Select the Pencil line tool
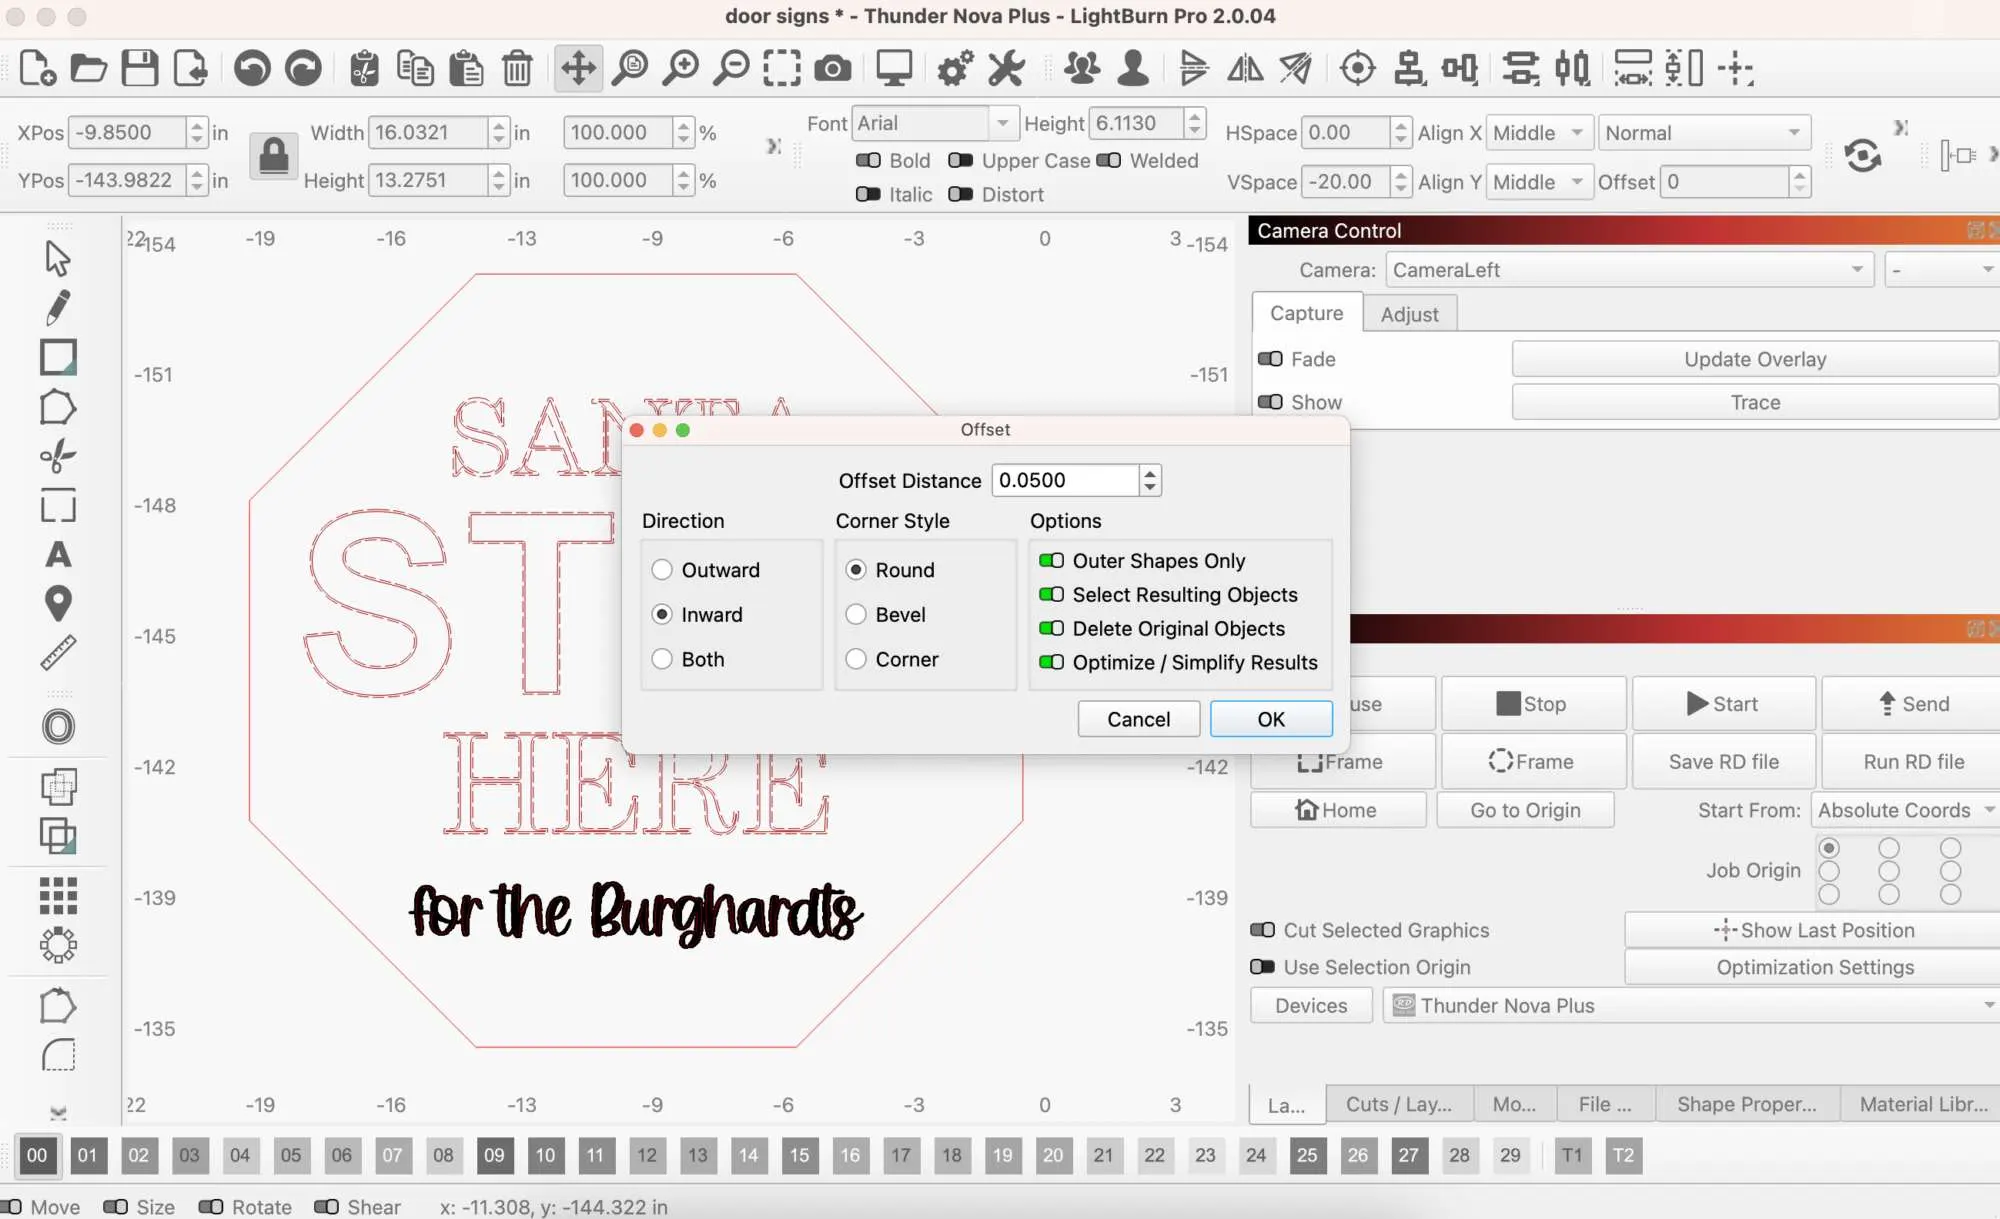This screenshot has height=1219, width=2000. [57, 308]
